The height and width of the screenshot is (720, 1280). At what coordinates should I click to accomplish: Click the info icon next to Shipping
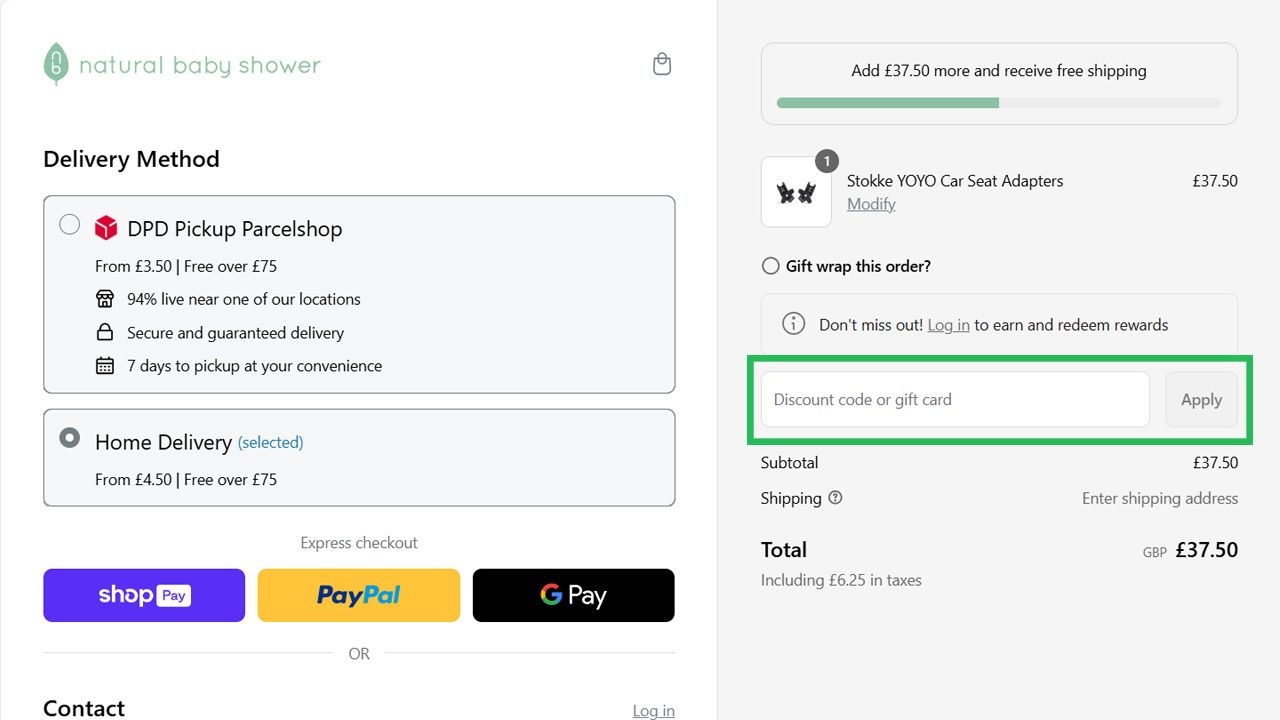point(836,497)
